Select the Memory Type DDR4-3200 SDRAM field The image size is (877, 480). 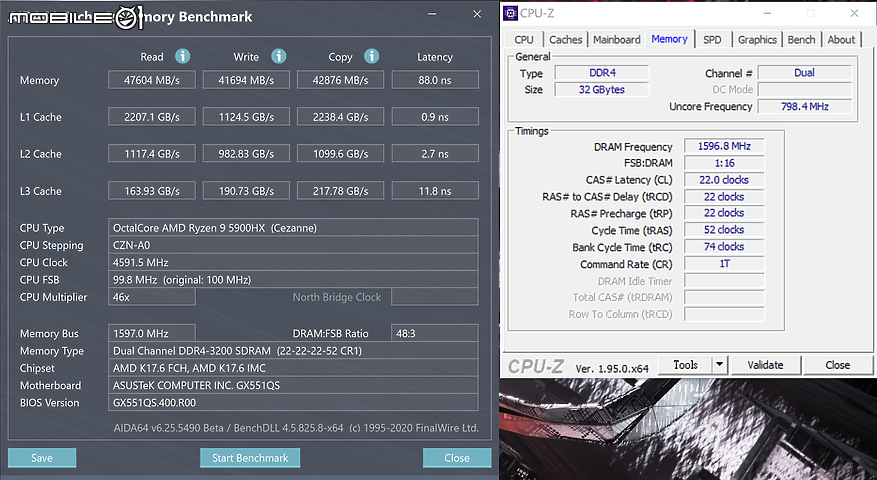(x=293, y=351)
